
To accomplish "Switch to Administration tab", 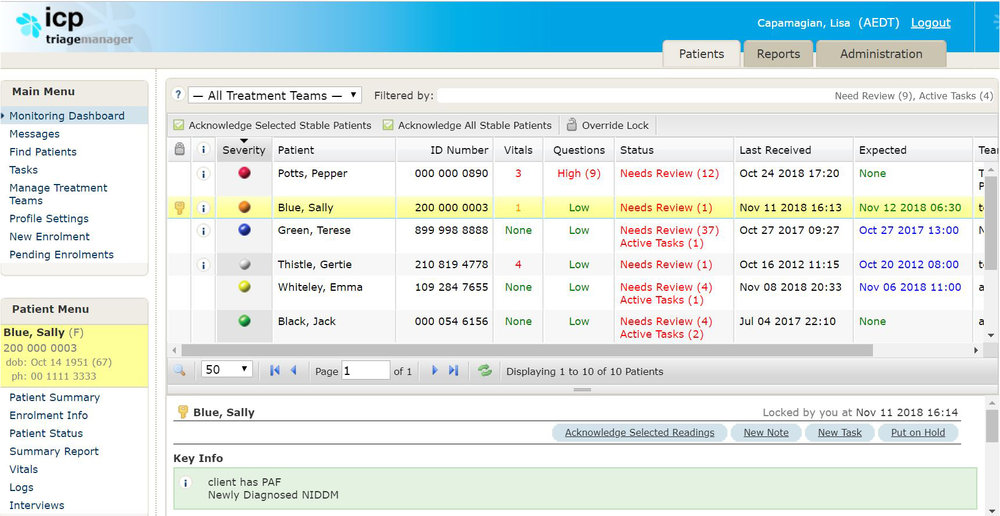I will 881,54.
